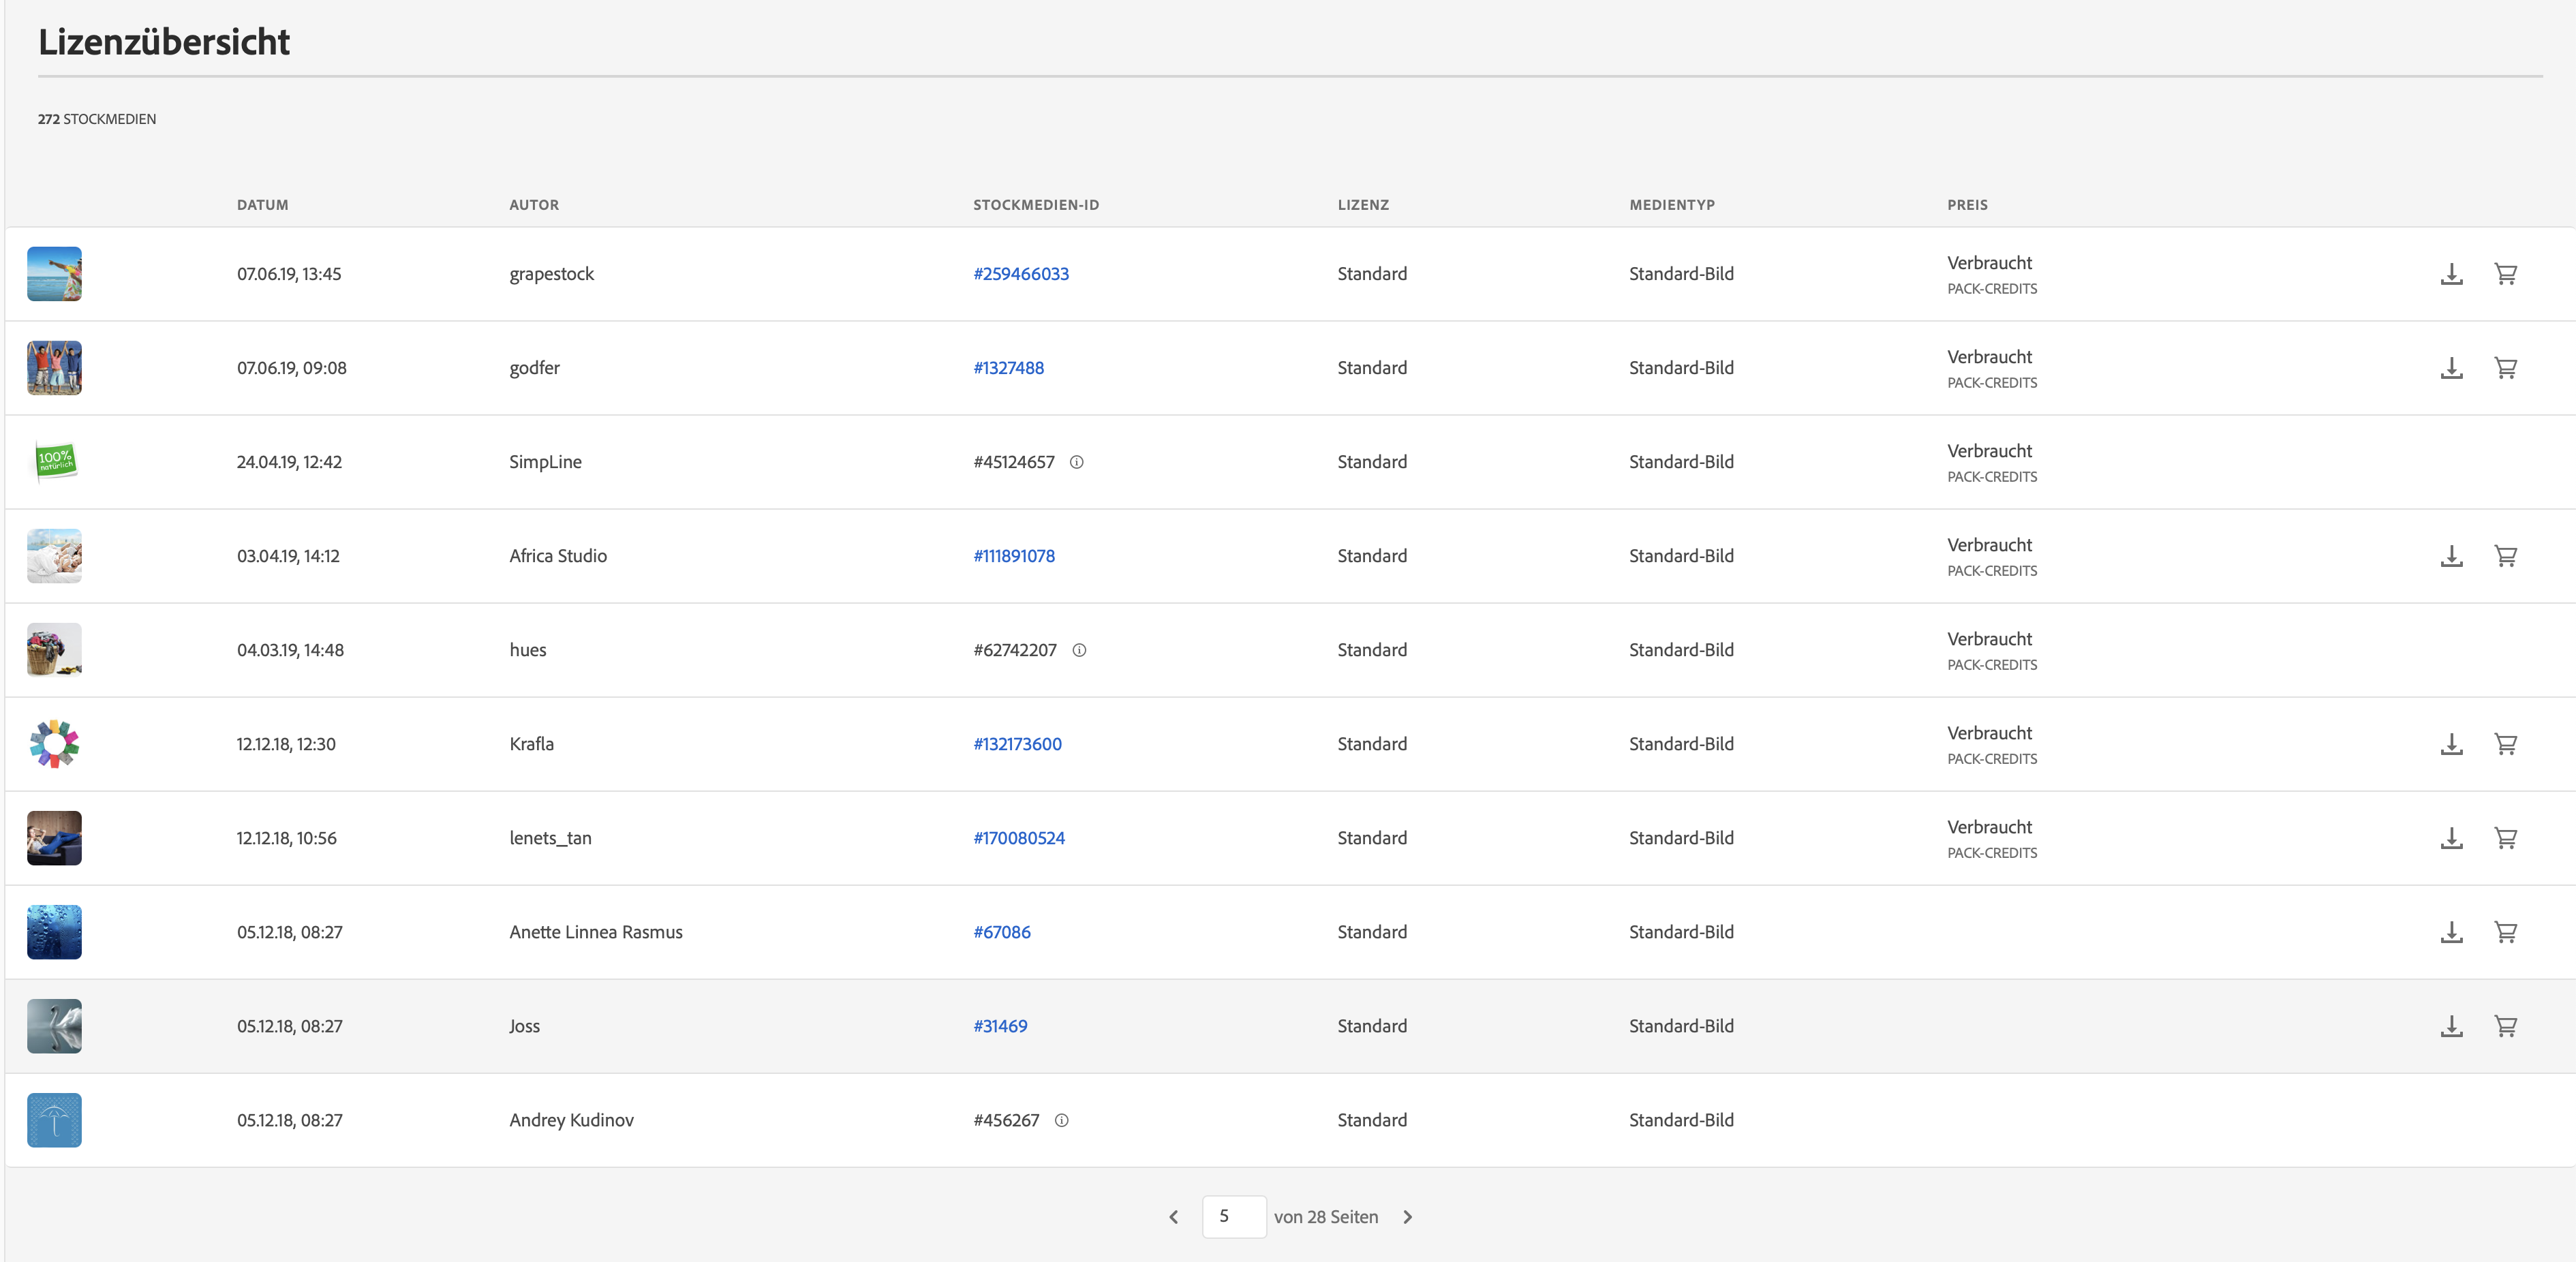Click the grapestock beach thumbnail

tap(54, 274)
